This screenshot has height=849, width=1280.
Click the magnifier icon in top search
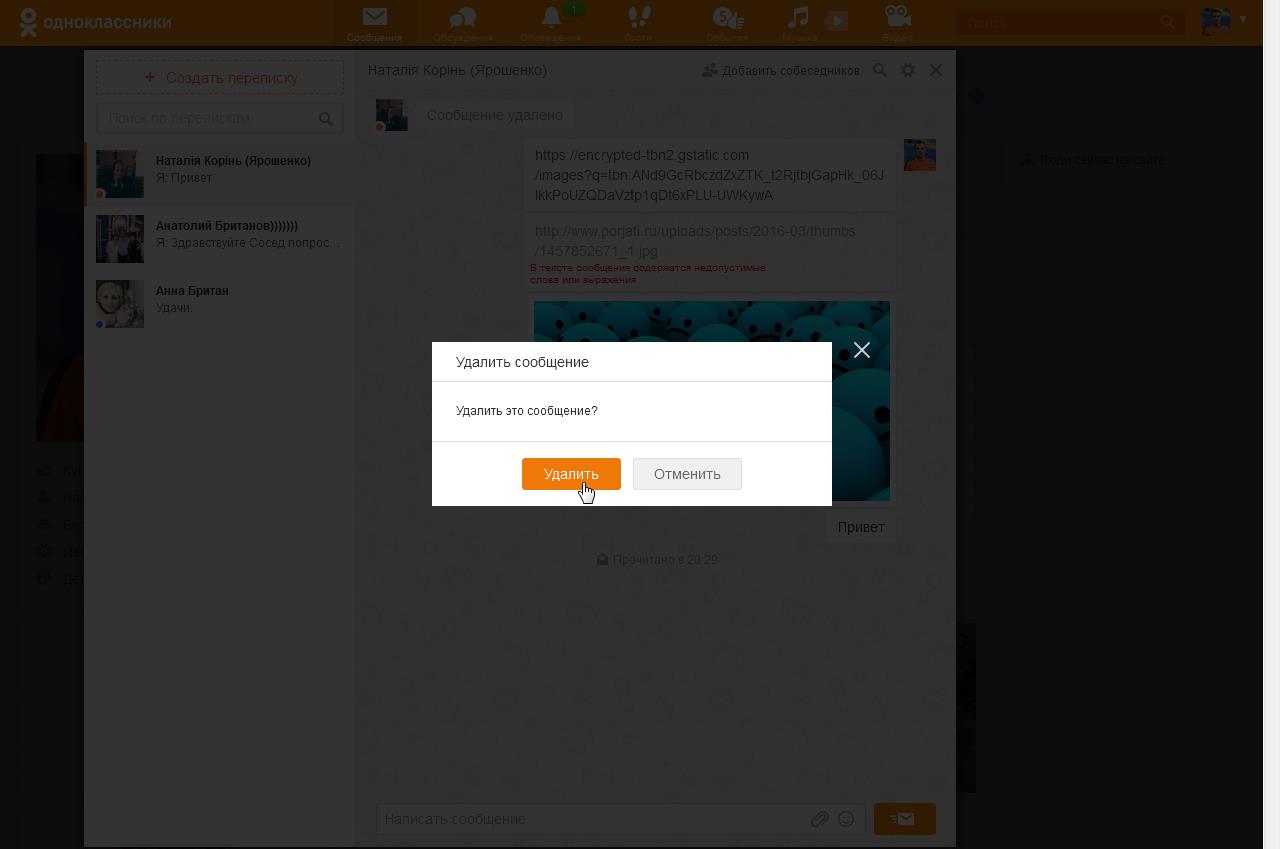click(1168, 22)
